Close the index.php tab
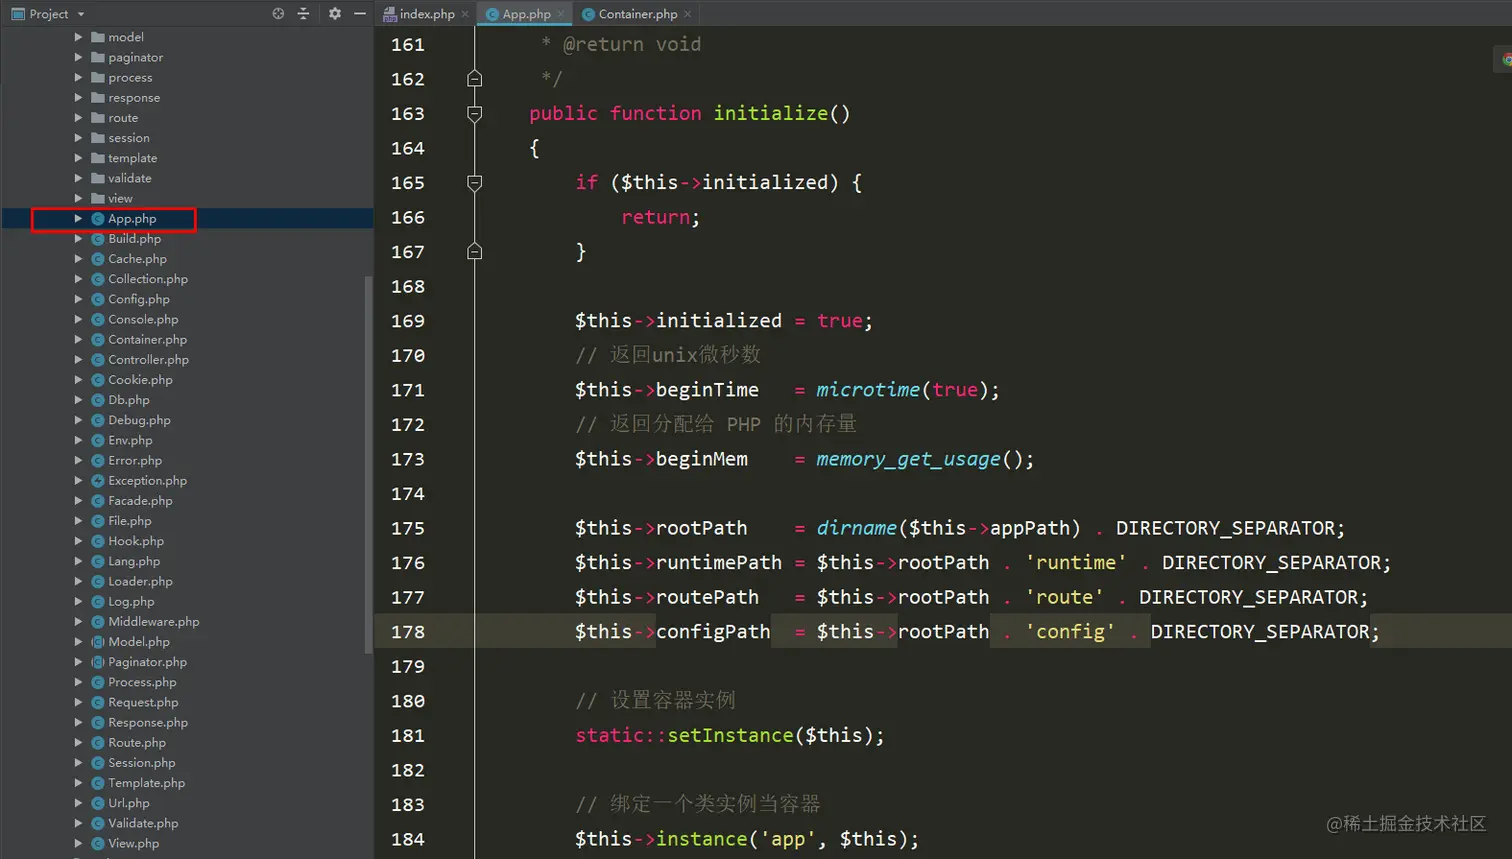 point(465,14)
